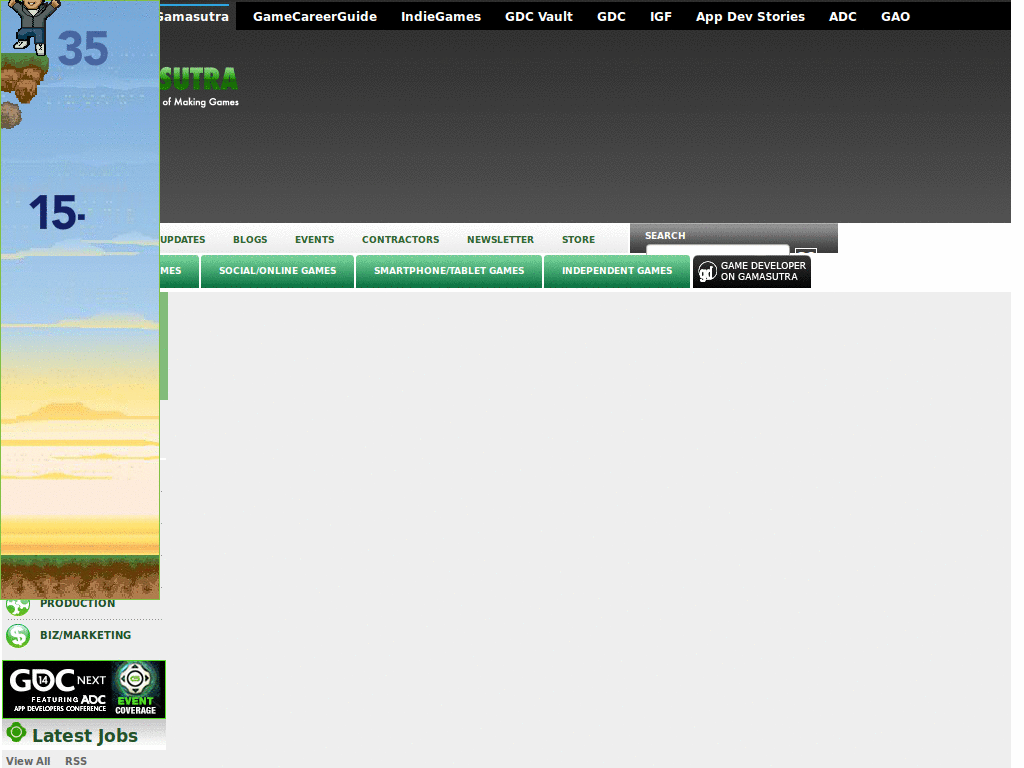Open Game Developer on Gamasutra button

[752, 271]
